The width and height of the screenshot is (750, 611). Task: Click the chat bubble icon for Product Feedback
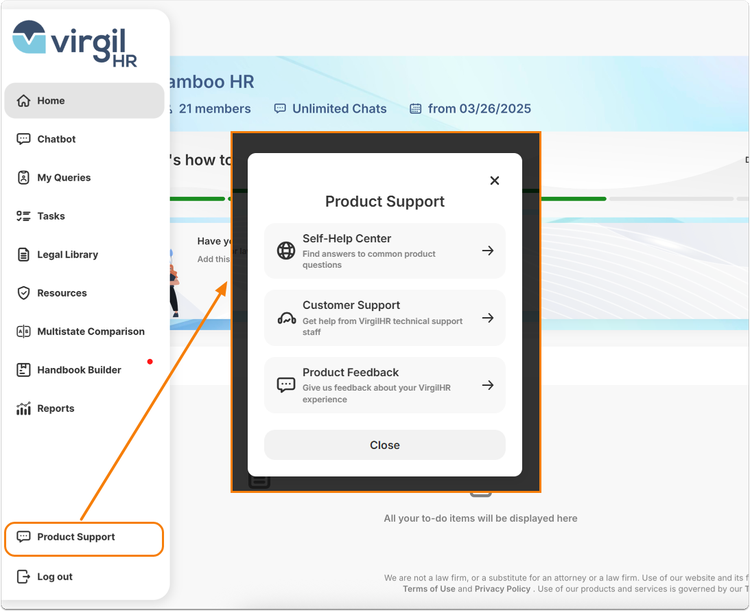tap(286, 385)
